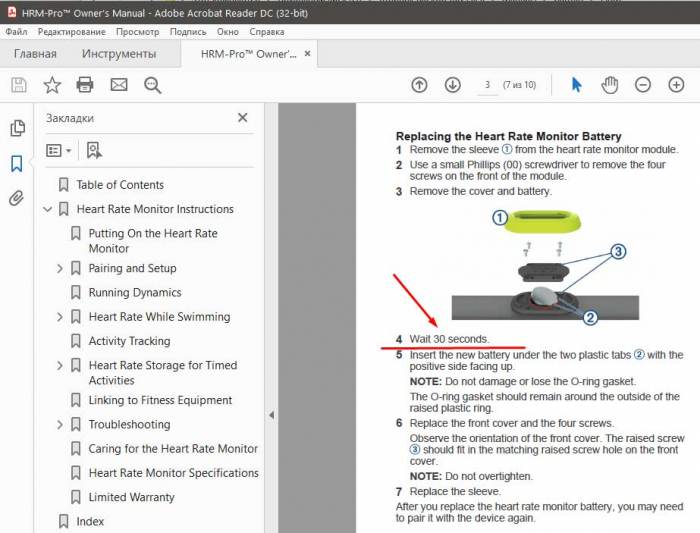
Task: Jump to Heart Rate Storage for Timed Activities
Action: pyautogui.click(x=163, y=373)
